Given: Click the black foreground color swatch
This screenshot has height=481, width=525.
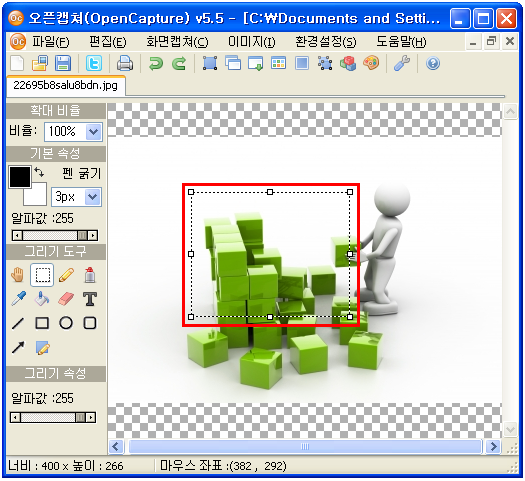Looking at the screenshot, I should point(20,176).
